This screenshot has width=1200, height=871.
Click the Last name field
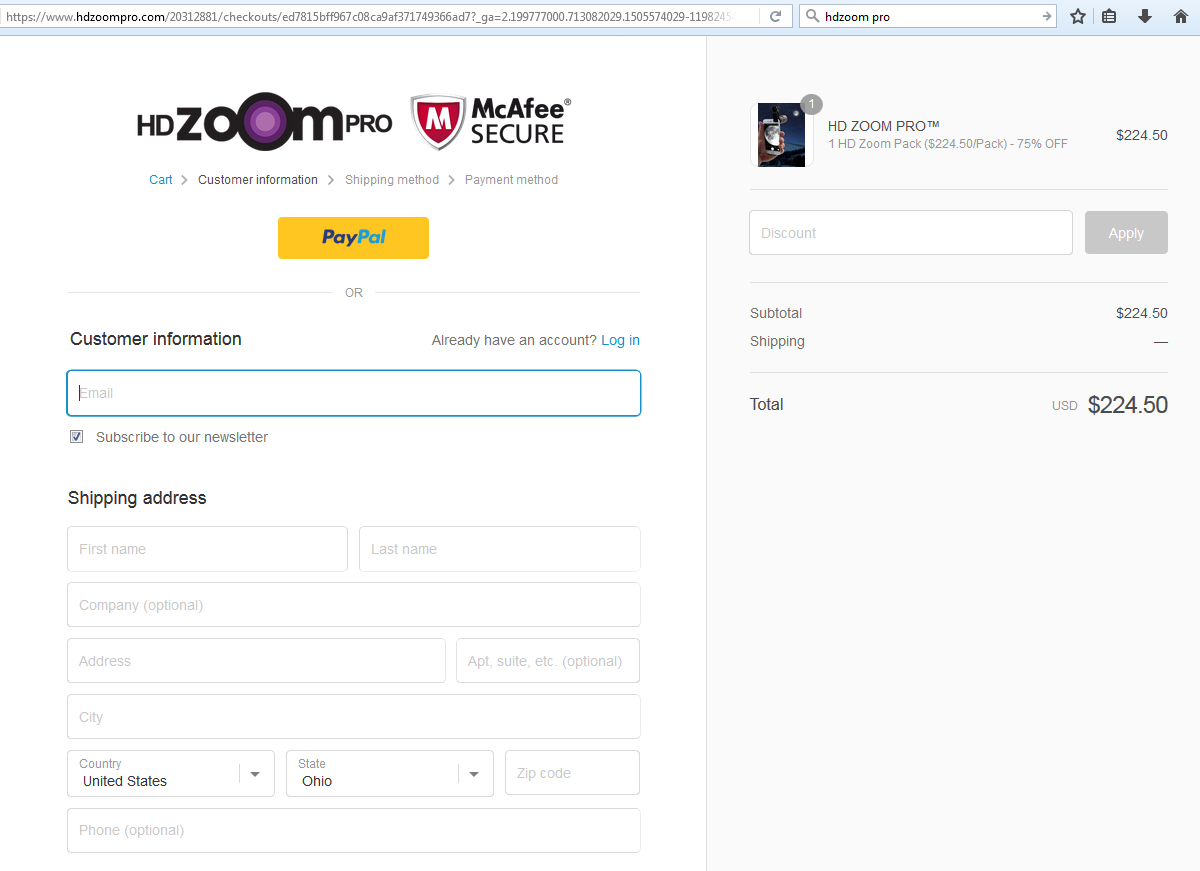point(500,549)
